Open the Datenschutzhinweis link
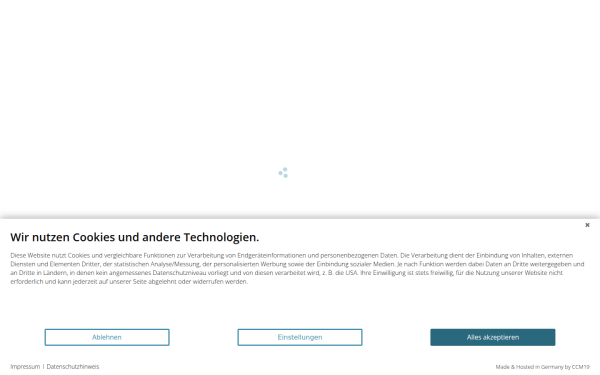 point(73,367)
